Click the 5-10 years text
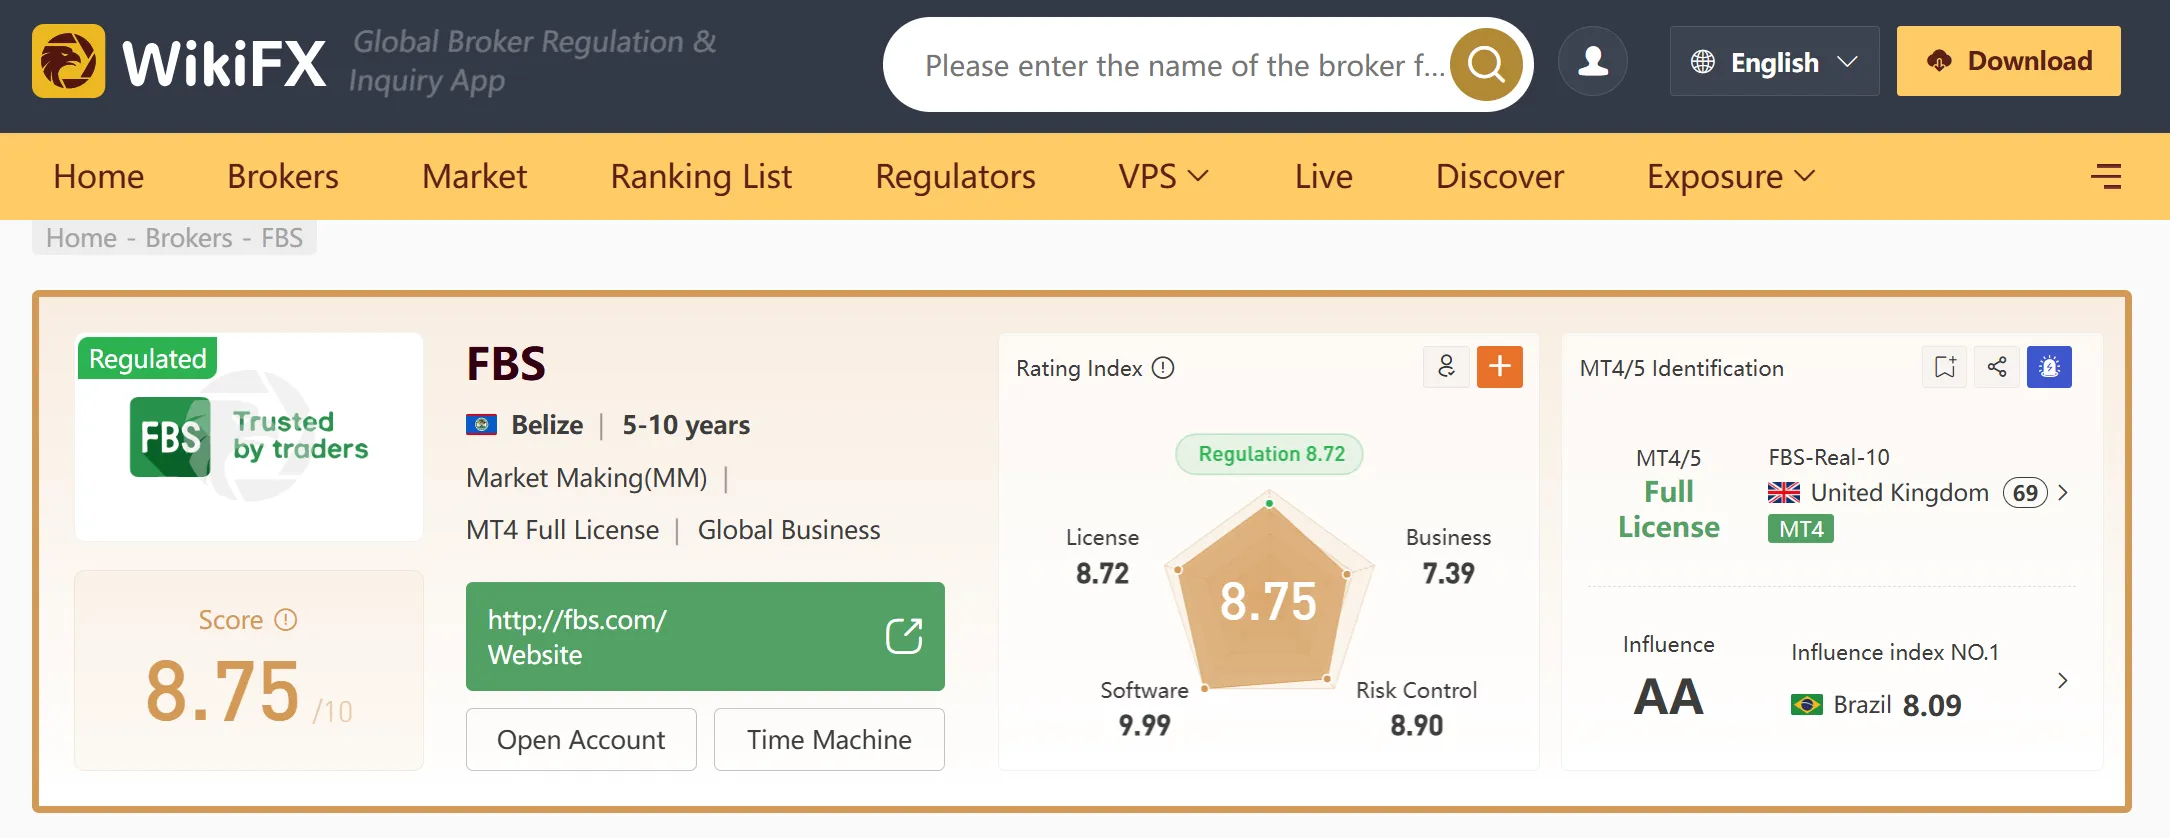This screenshot has width=2170, height=838. (686, 425)
